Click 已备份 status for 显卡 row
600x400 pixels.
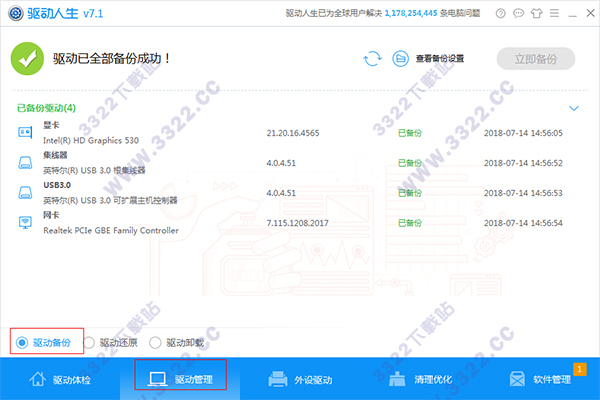410,133
